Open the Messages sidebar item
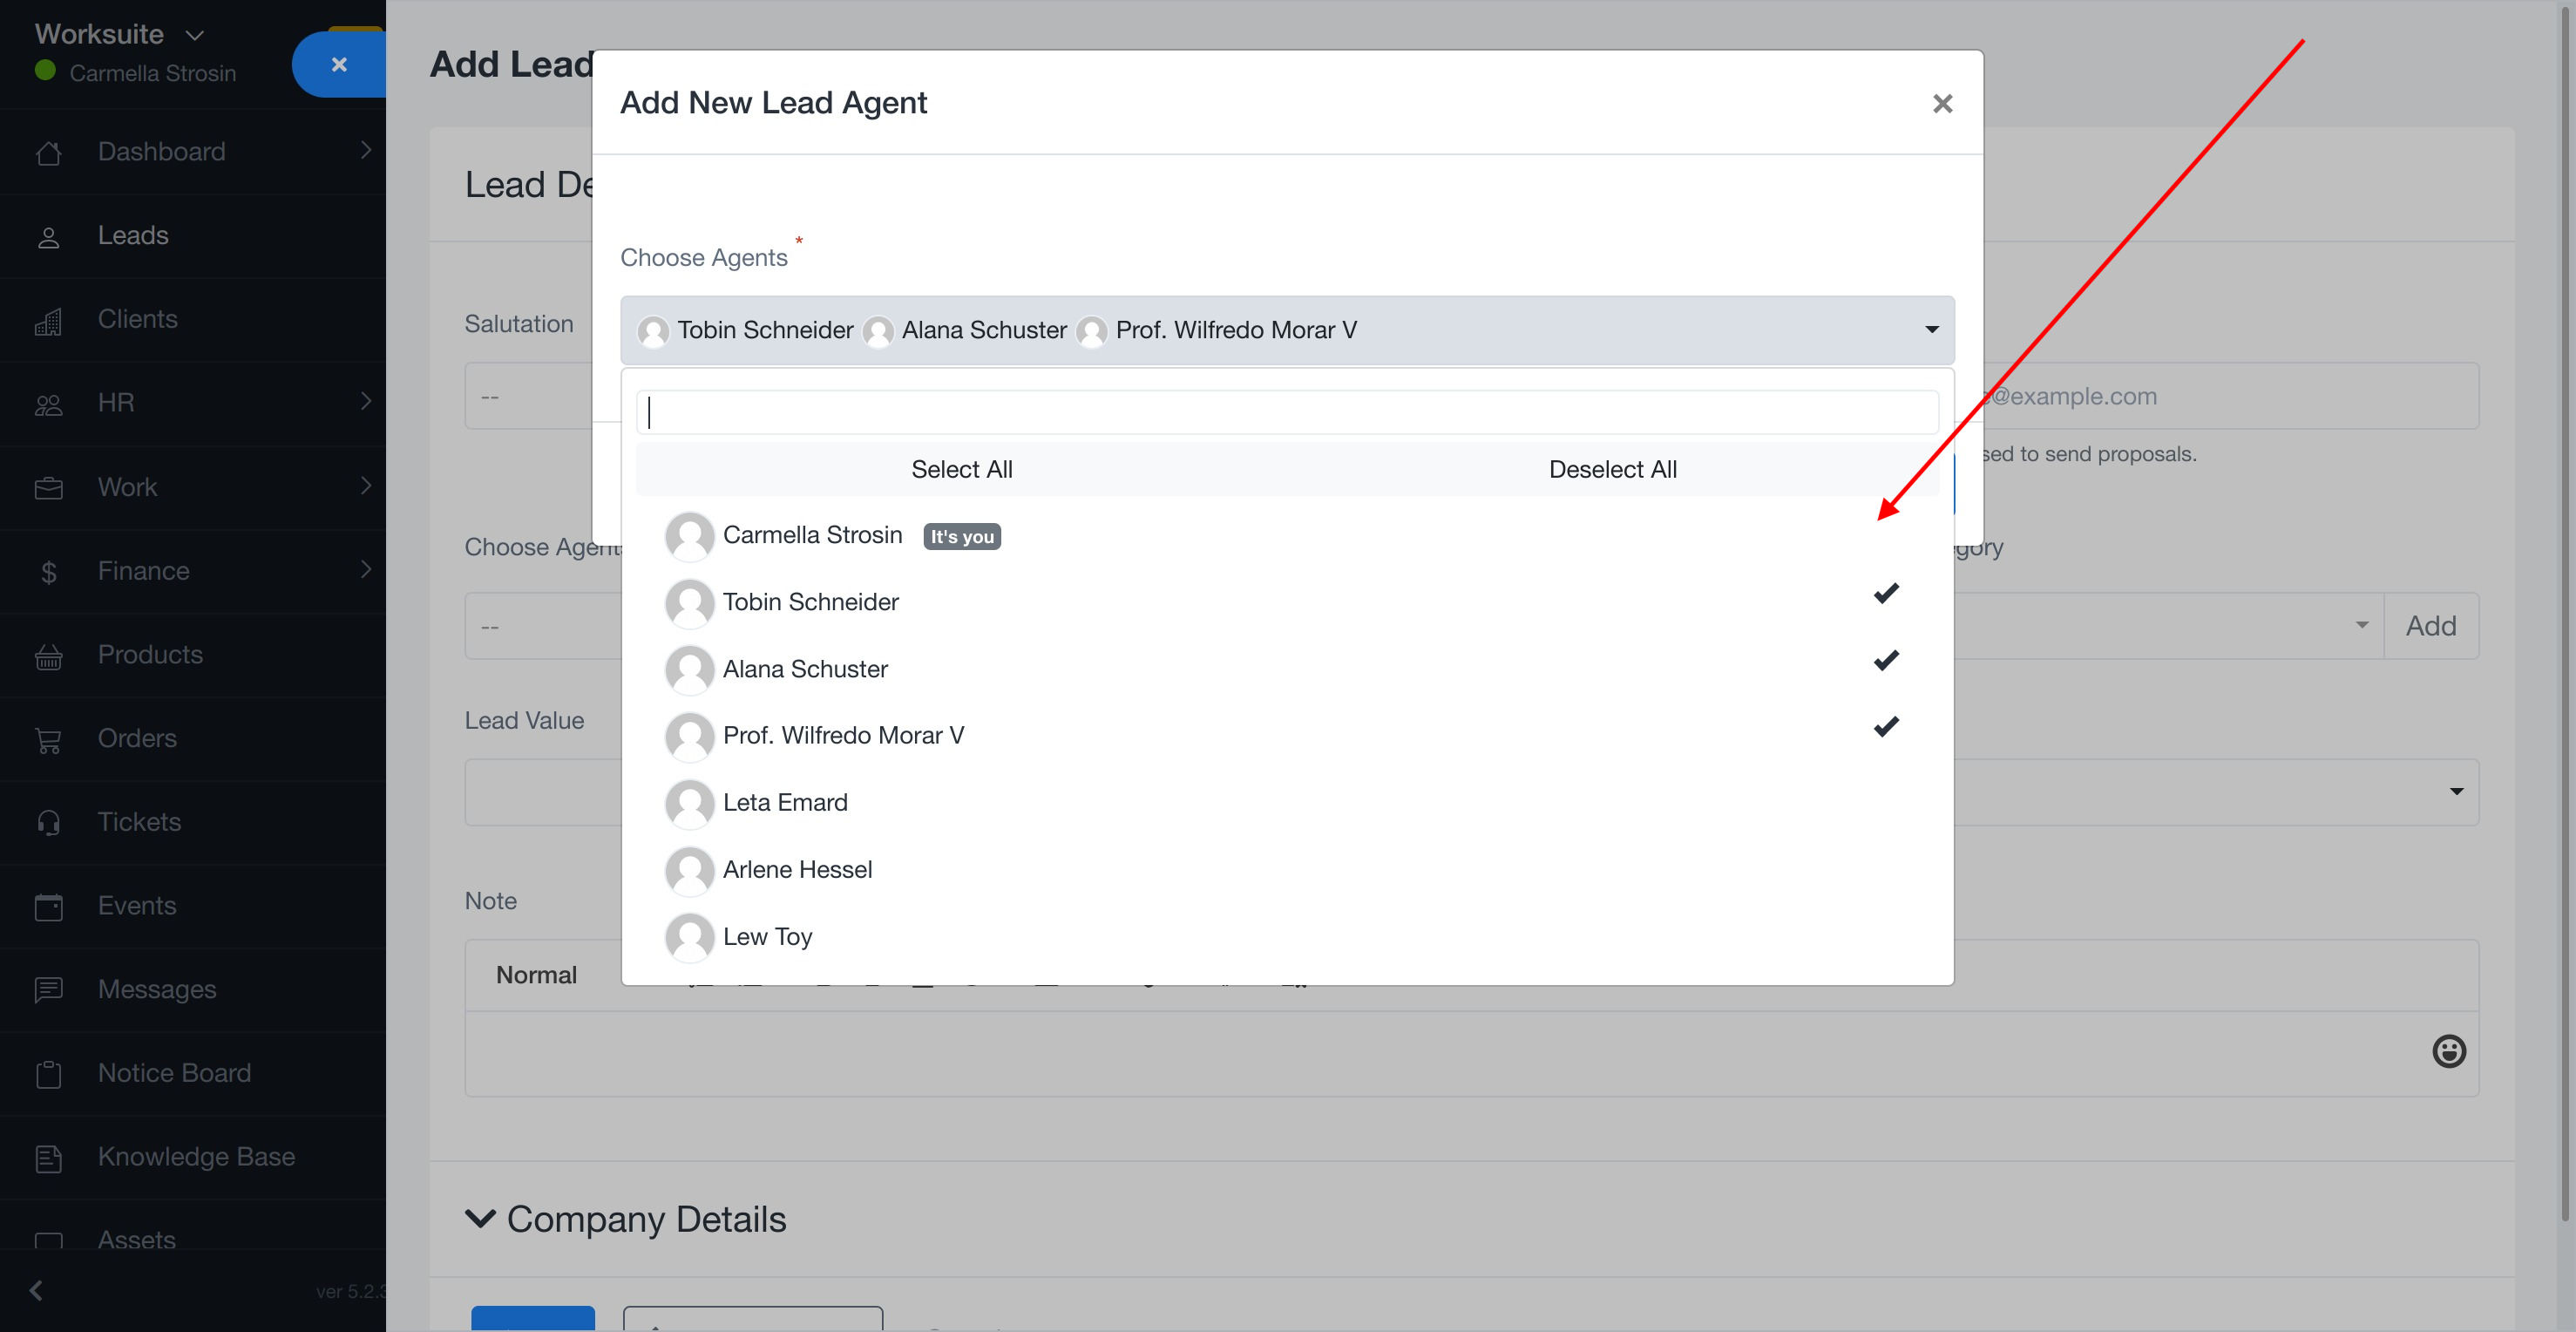 pos(157,989)
